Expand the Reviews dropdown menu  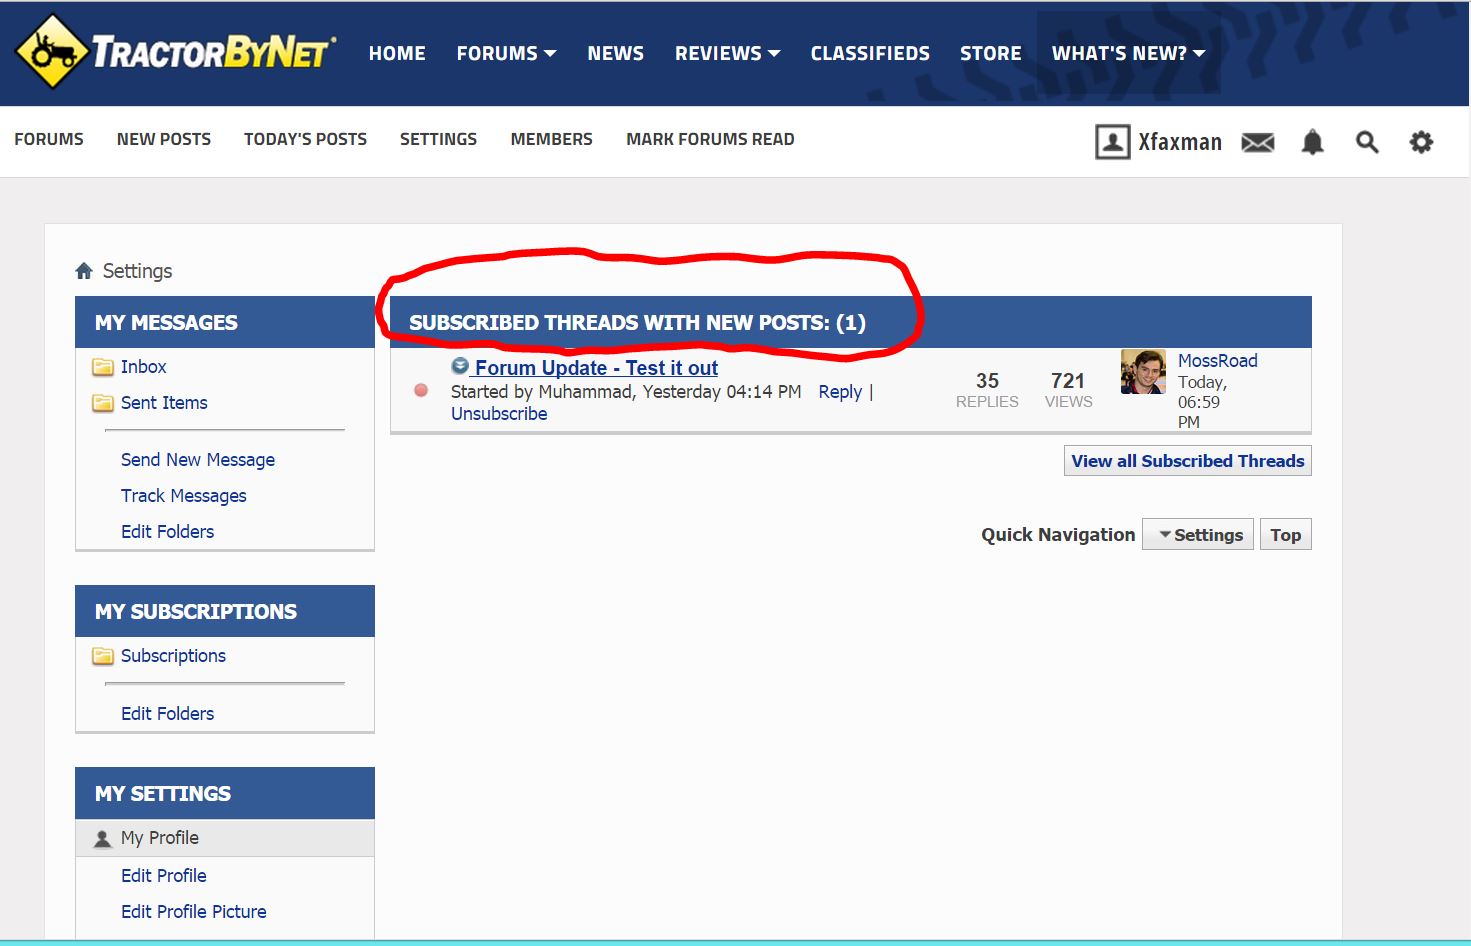[727, 53]
